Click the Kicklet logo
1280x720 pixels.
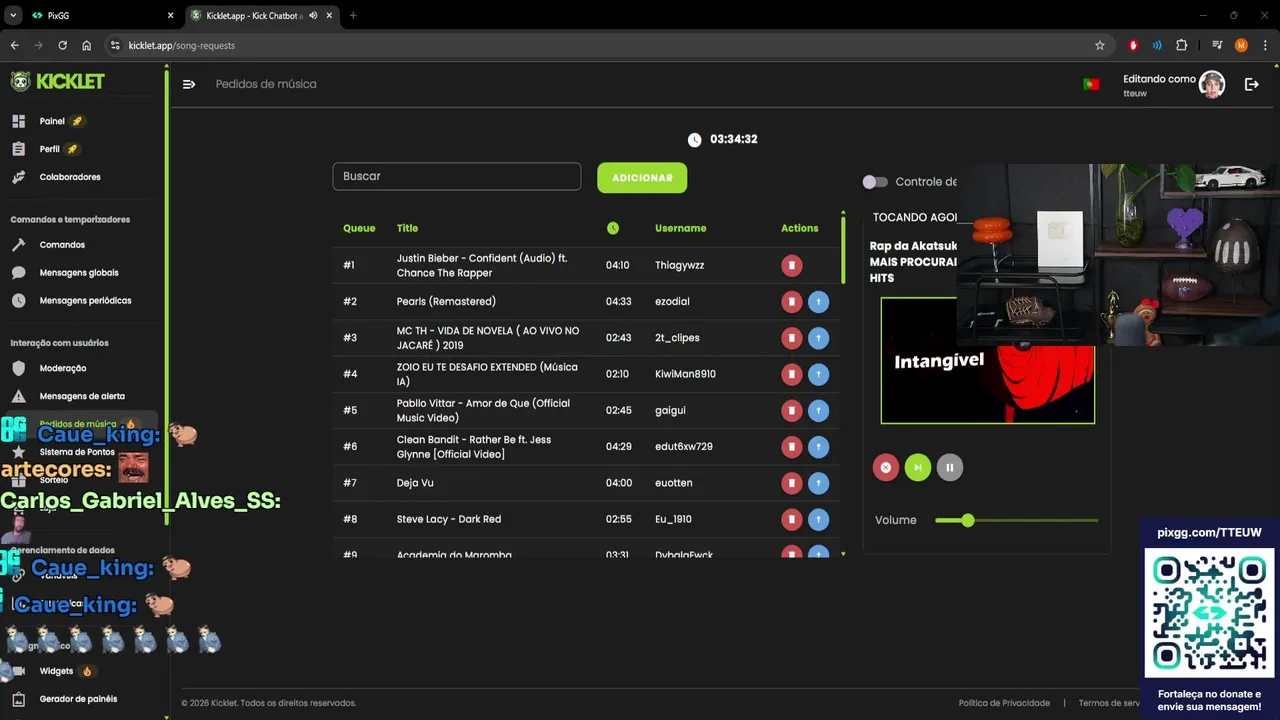[x=57, y=82]
